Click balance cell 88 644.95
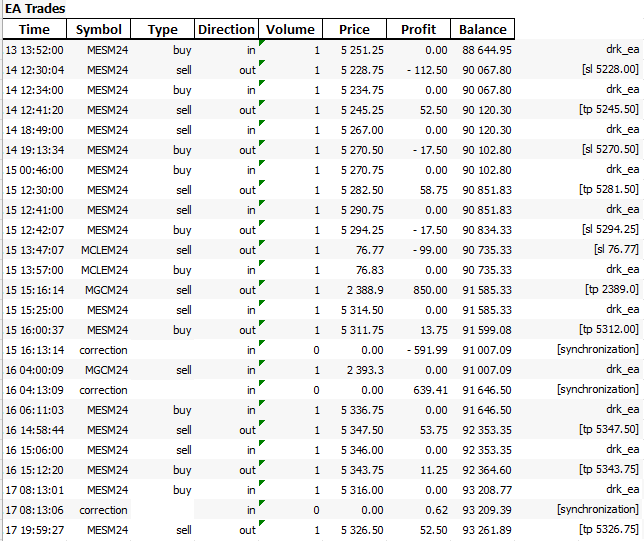This screenshot has width=644, height=541. (487, 50)
